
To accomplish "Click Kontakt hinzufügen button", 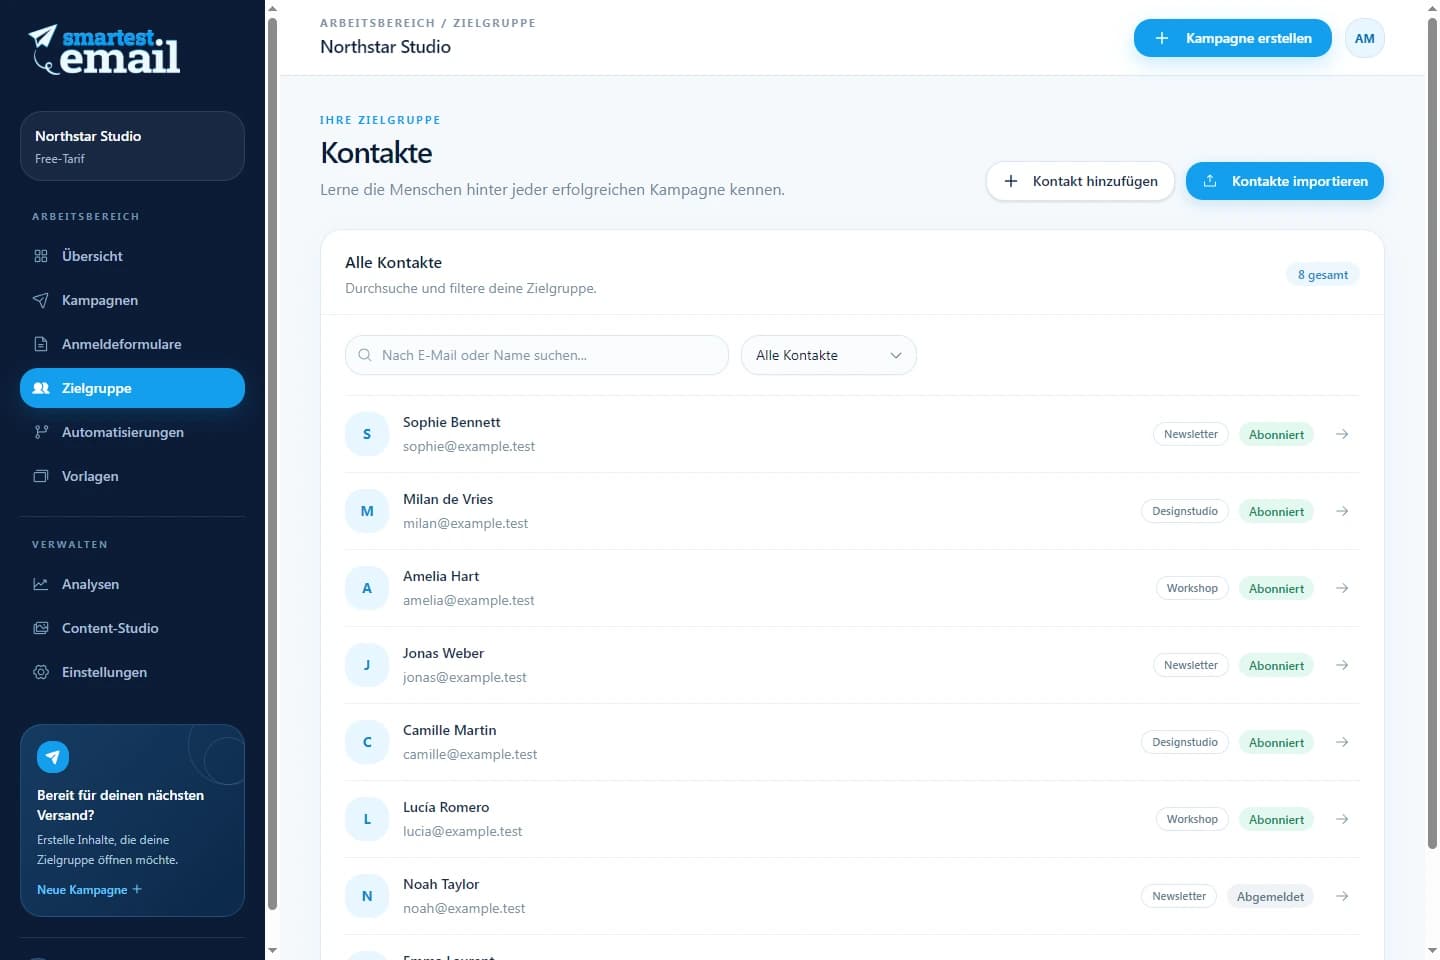I will (x=1080, y=181).
